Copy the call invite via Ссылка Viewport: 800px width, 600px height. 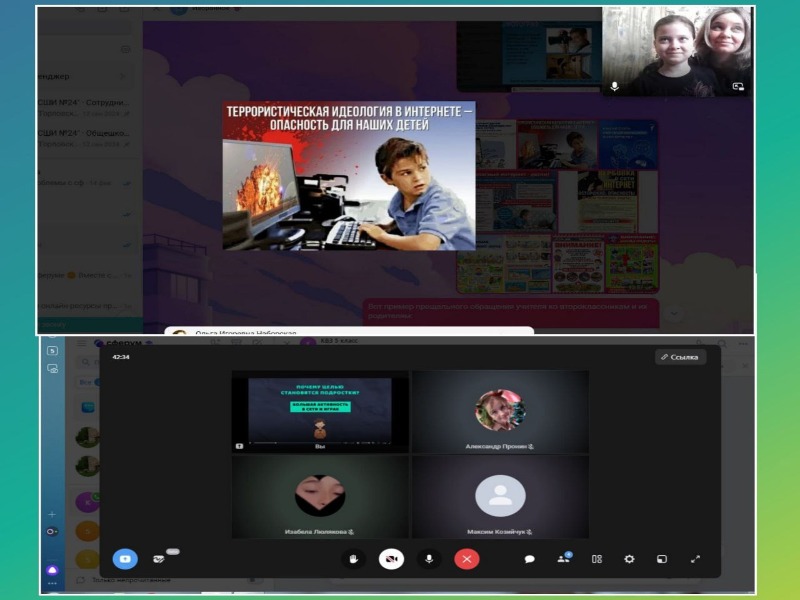point(680,357)
